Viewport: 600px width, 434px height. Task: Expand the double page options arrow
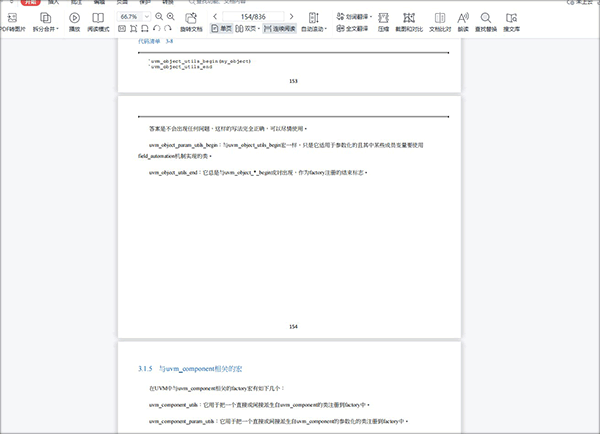point(259,29)
